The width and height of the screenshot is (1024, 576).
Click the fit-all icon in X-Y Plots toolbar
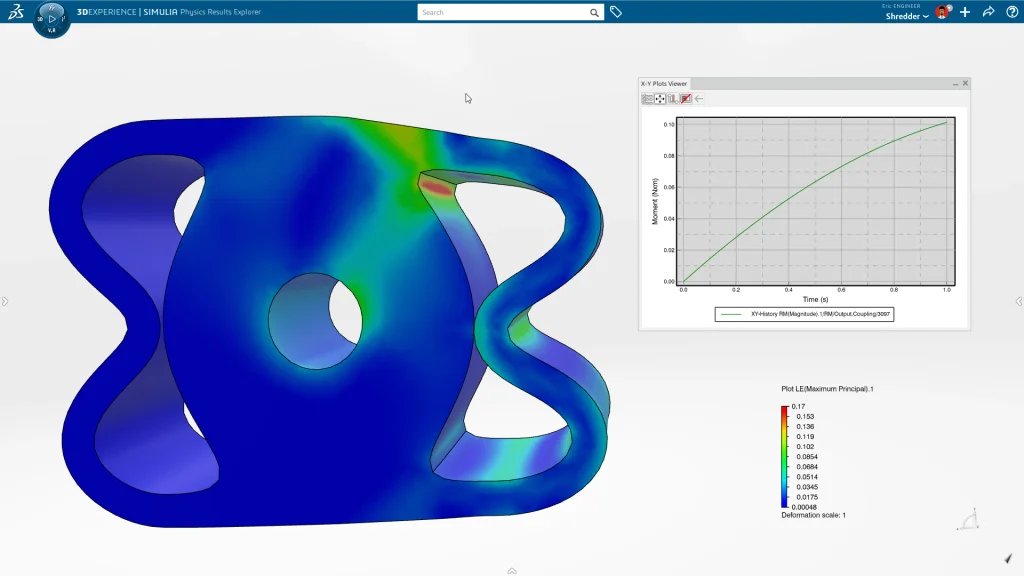pyautogui.click(x=660, y=98)
